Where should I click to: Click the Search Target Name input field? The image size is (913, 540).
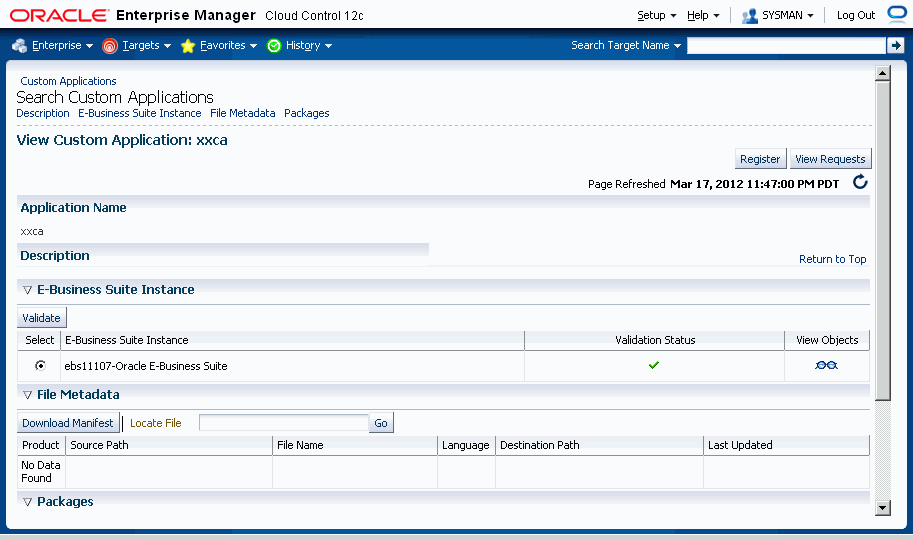pos(786,45)
